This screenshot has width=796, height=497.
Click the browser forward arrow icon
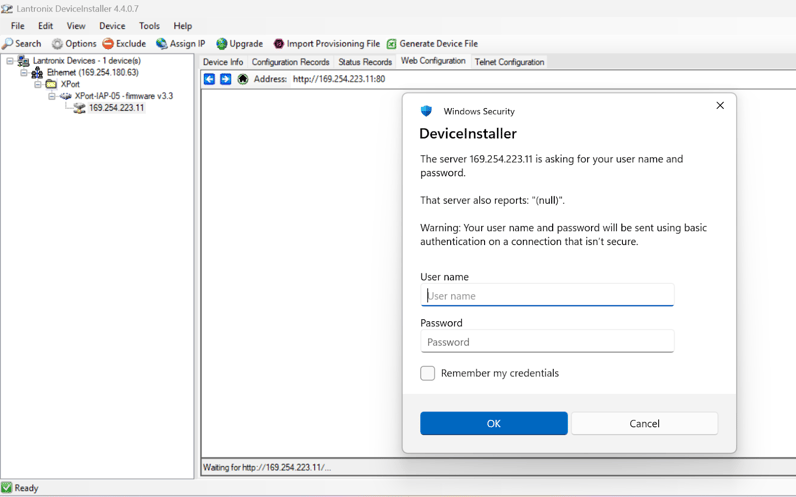(225, 79)
